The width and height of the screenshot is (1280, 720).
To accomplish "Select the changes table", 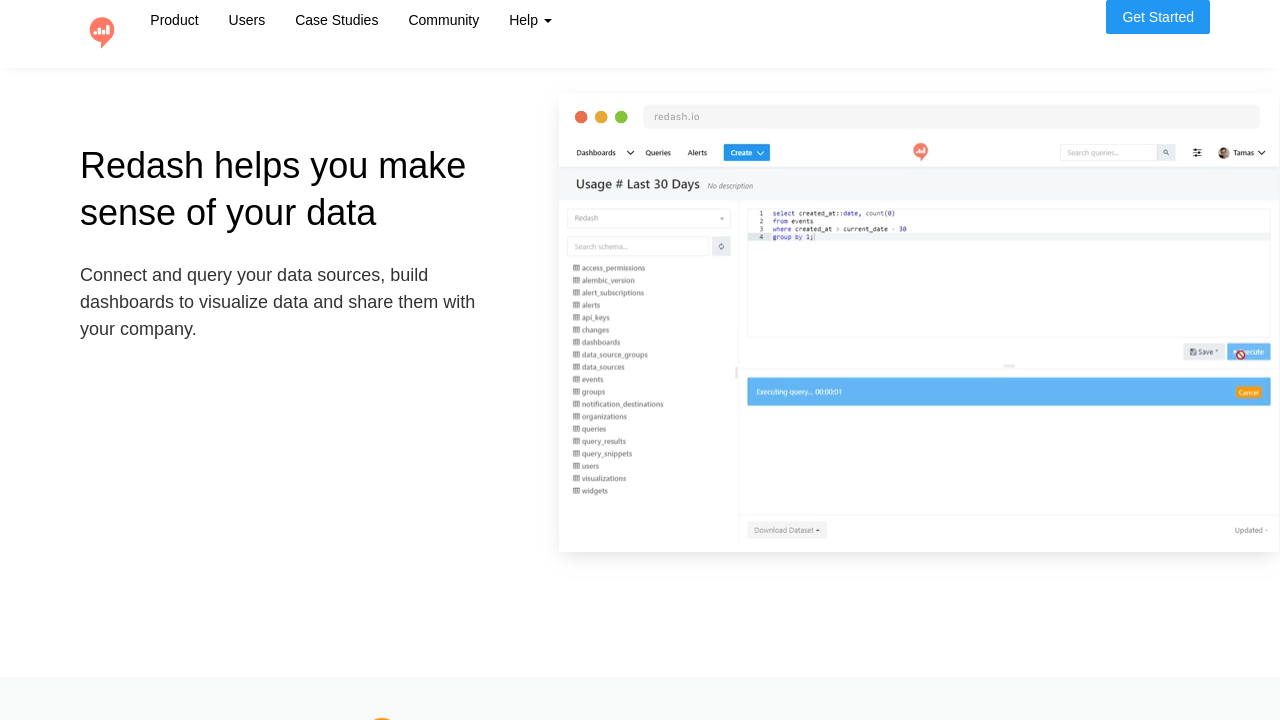I will [x=591, y=330].
